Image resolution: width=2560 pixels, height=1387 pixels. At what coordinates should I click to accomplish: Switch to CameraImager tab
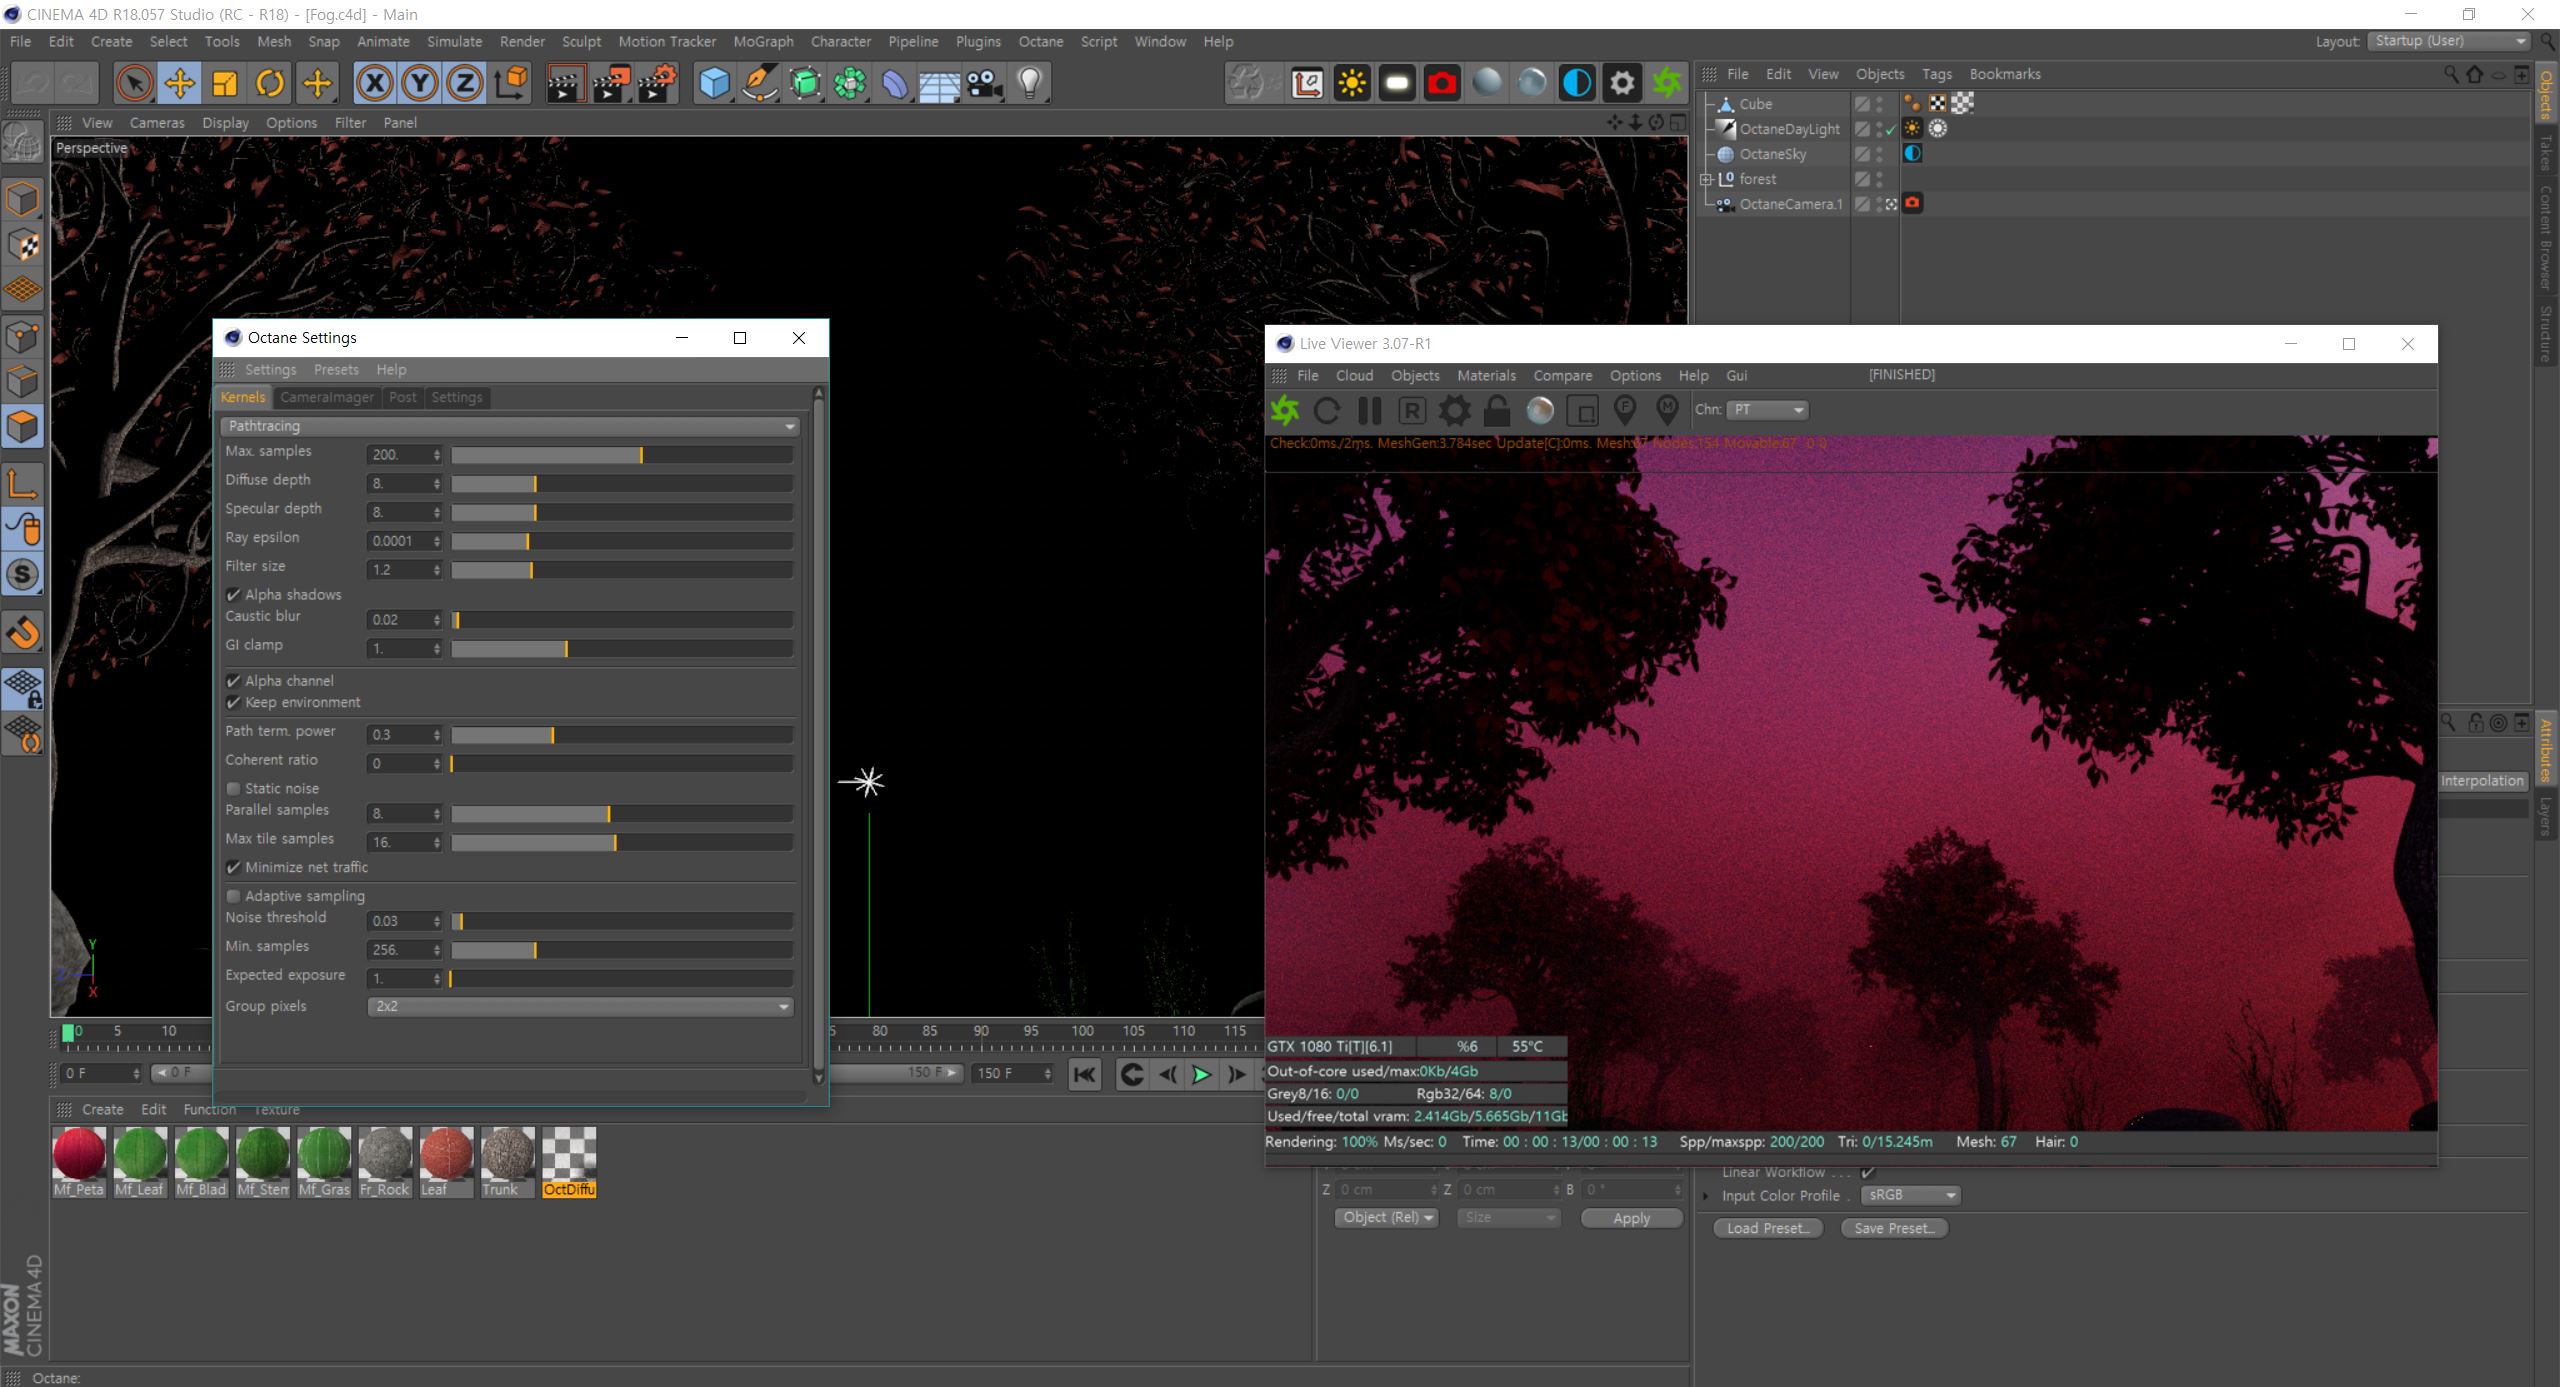pyautogui.click(x=326, y=397)
